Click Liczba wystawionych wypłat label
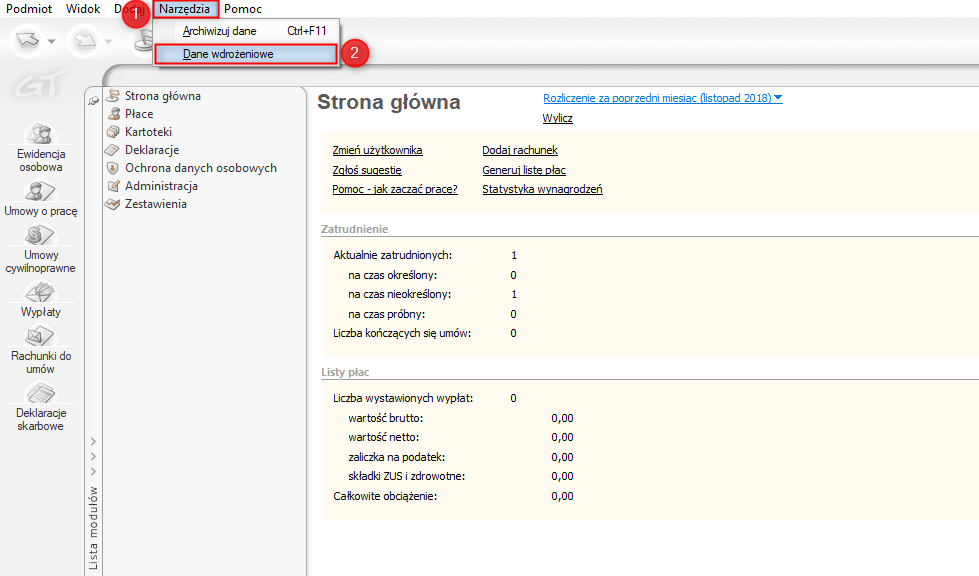Screen dimensions: 979x576 (403, 398)
